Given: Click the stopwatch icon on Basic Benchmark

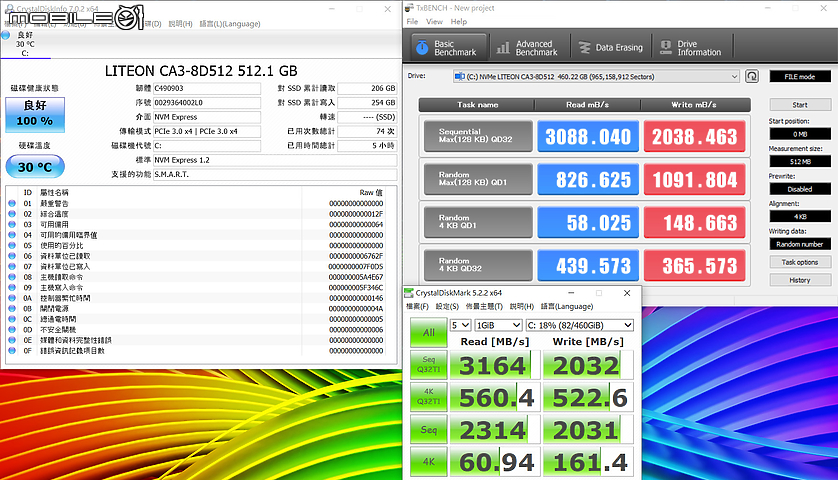Looking at the screenshot, I should [x=422, y=48].
